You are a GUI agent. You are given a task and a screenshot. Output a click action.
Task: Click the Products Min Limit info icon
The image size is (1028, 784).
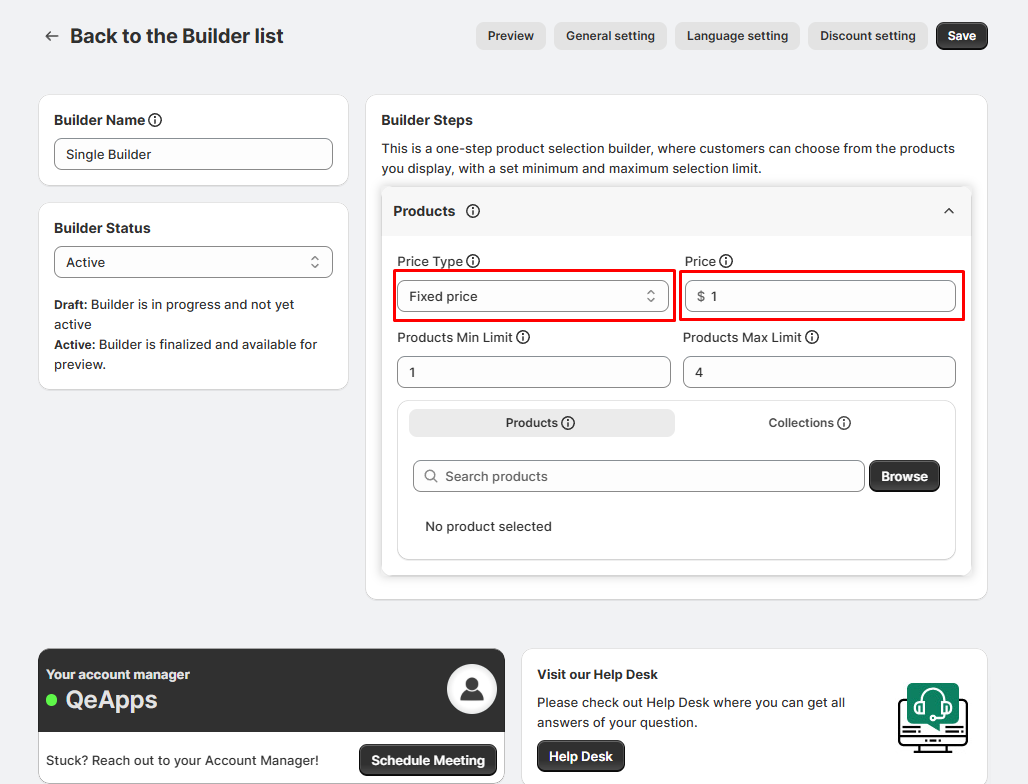click(x=523, y=337)
